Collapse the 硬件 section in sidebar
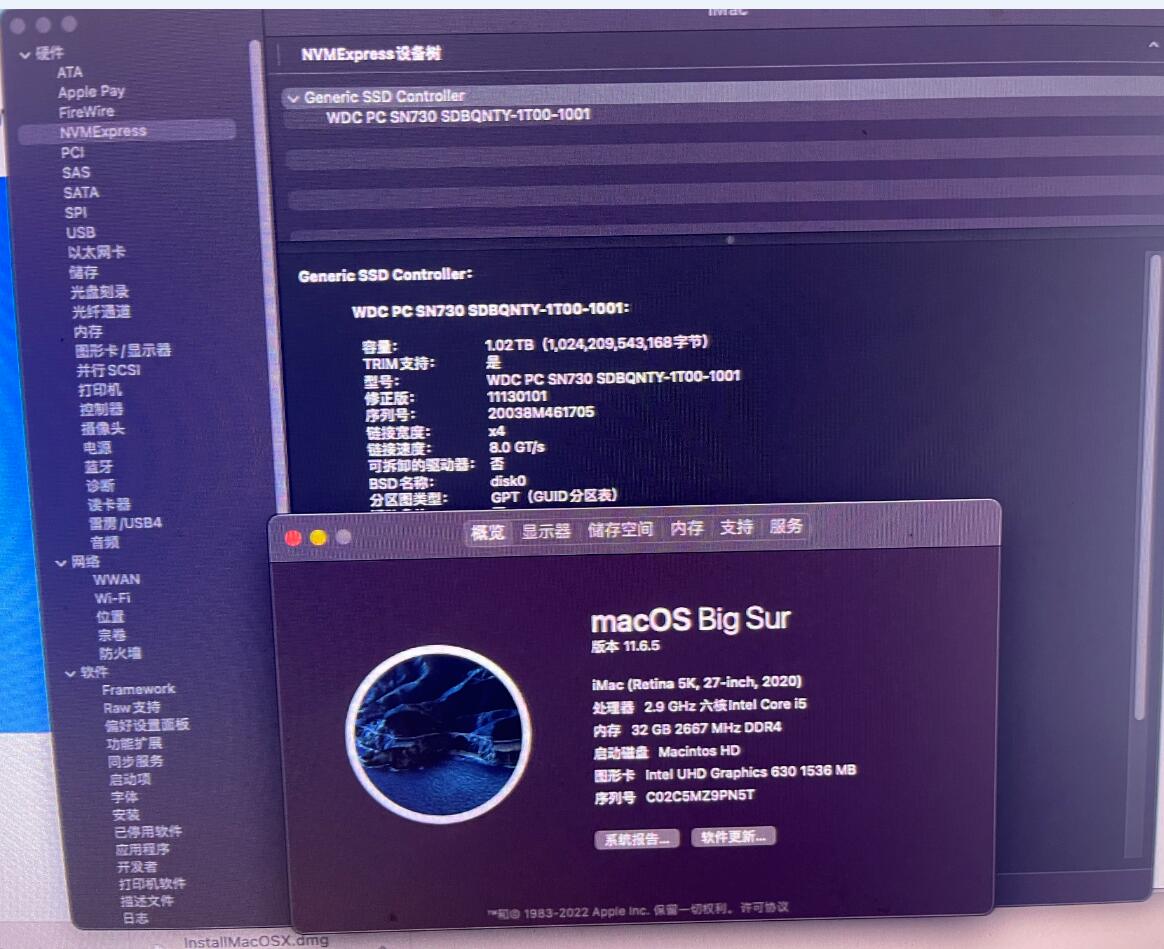The width and height of the screenshot is (1164, 949). (x=25, y=54)
